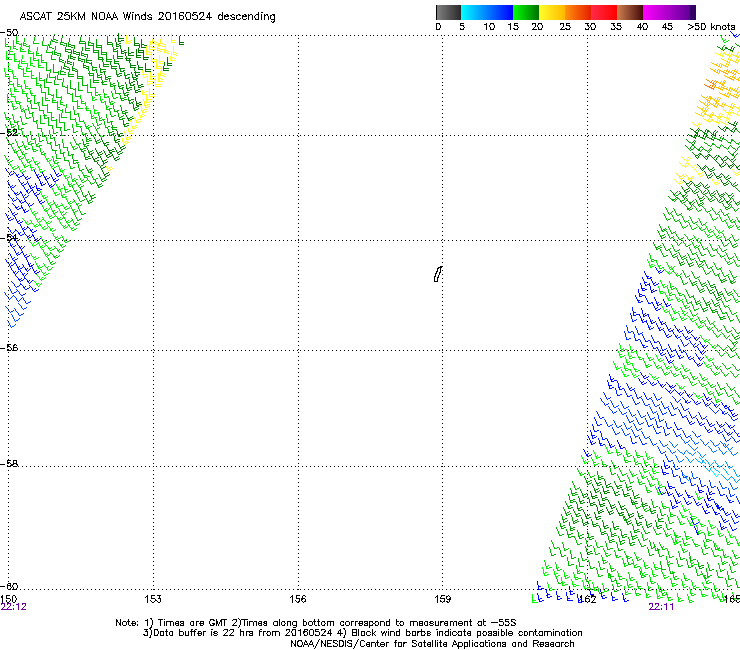Click the gray 0–5 knots legend segment
Screen dimensions: 740x650
448,12
